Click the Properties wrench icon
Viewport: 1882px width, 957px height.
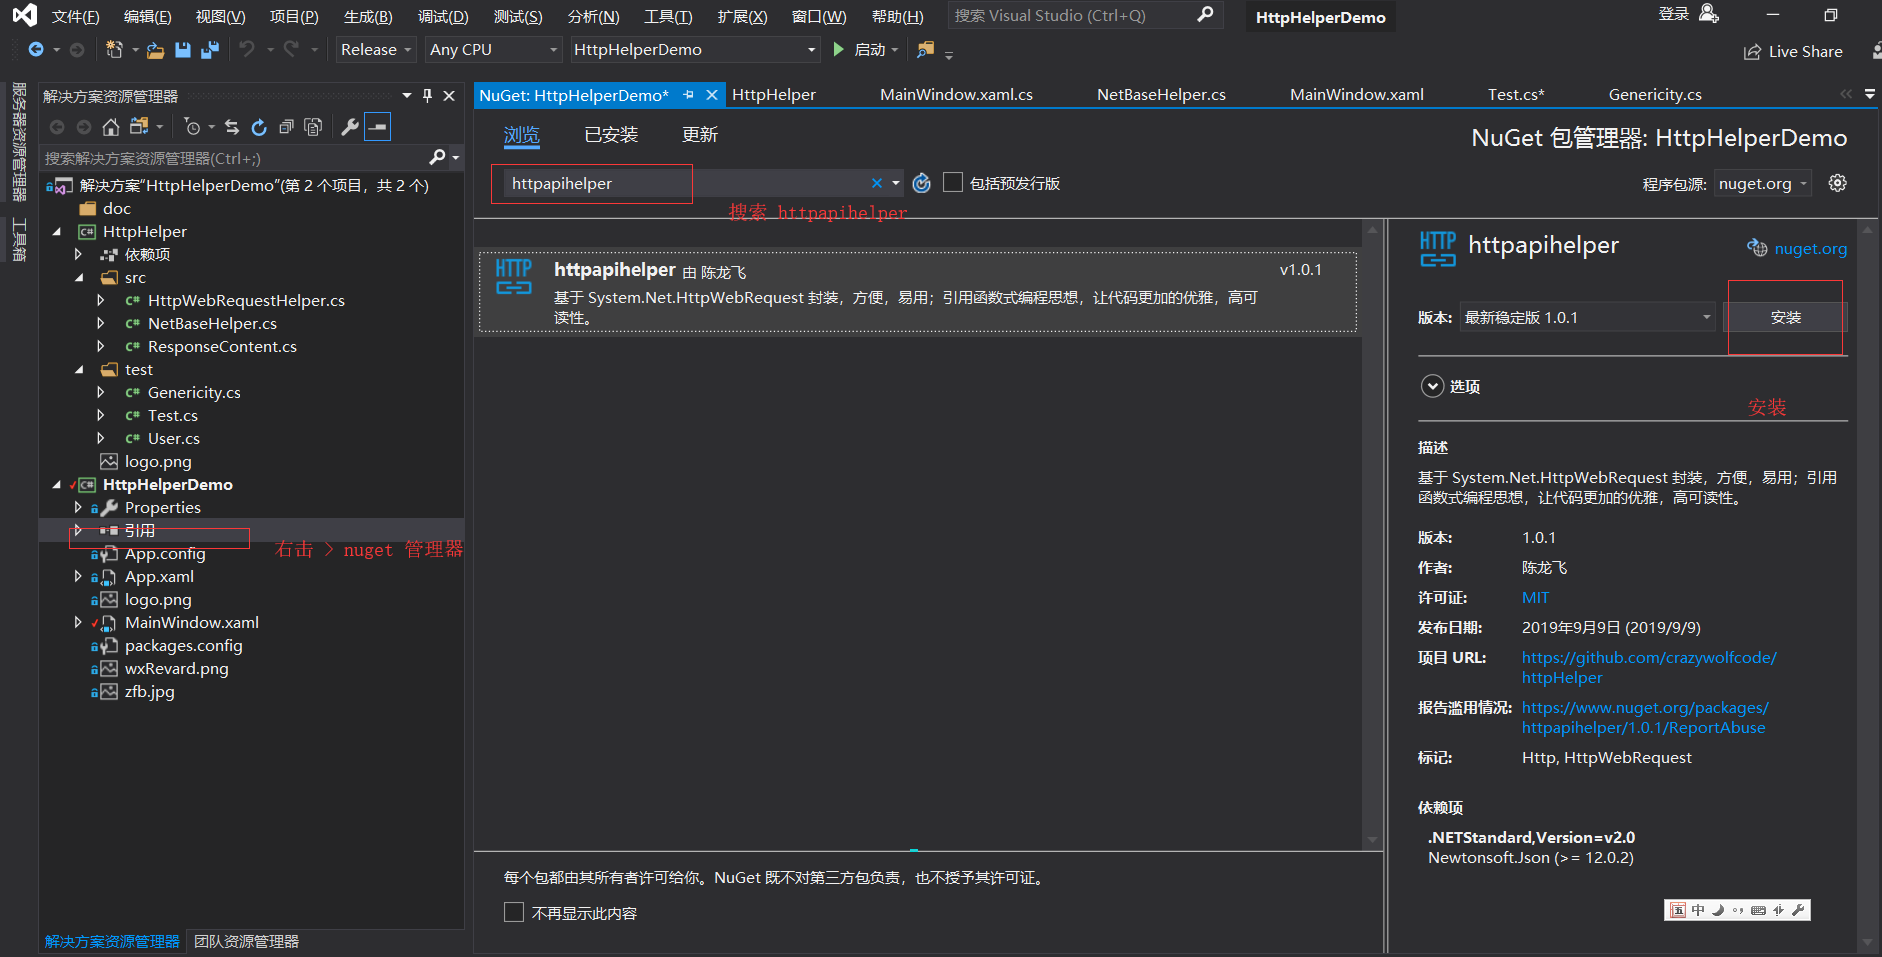pos(349,127)
